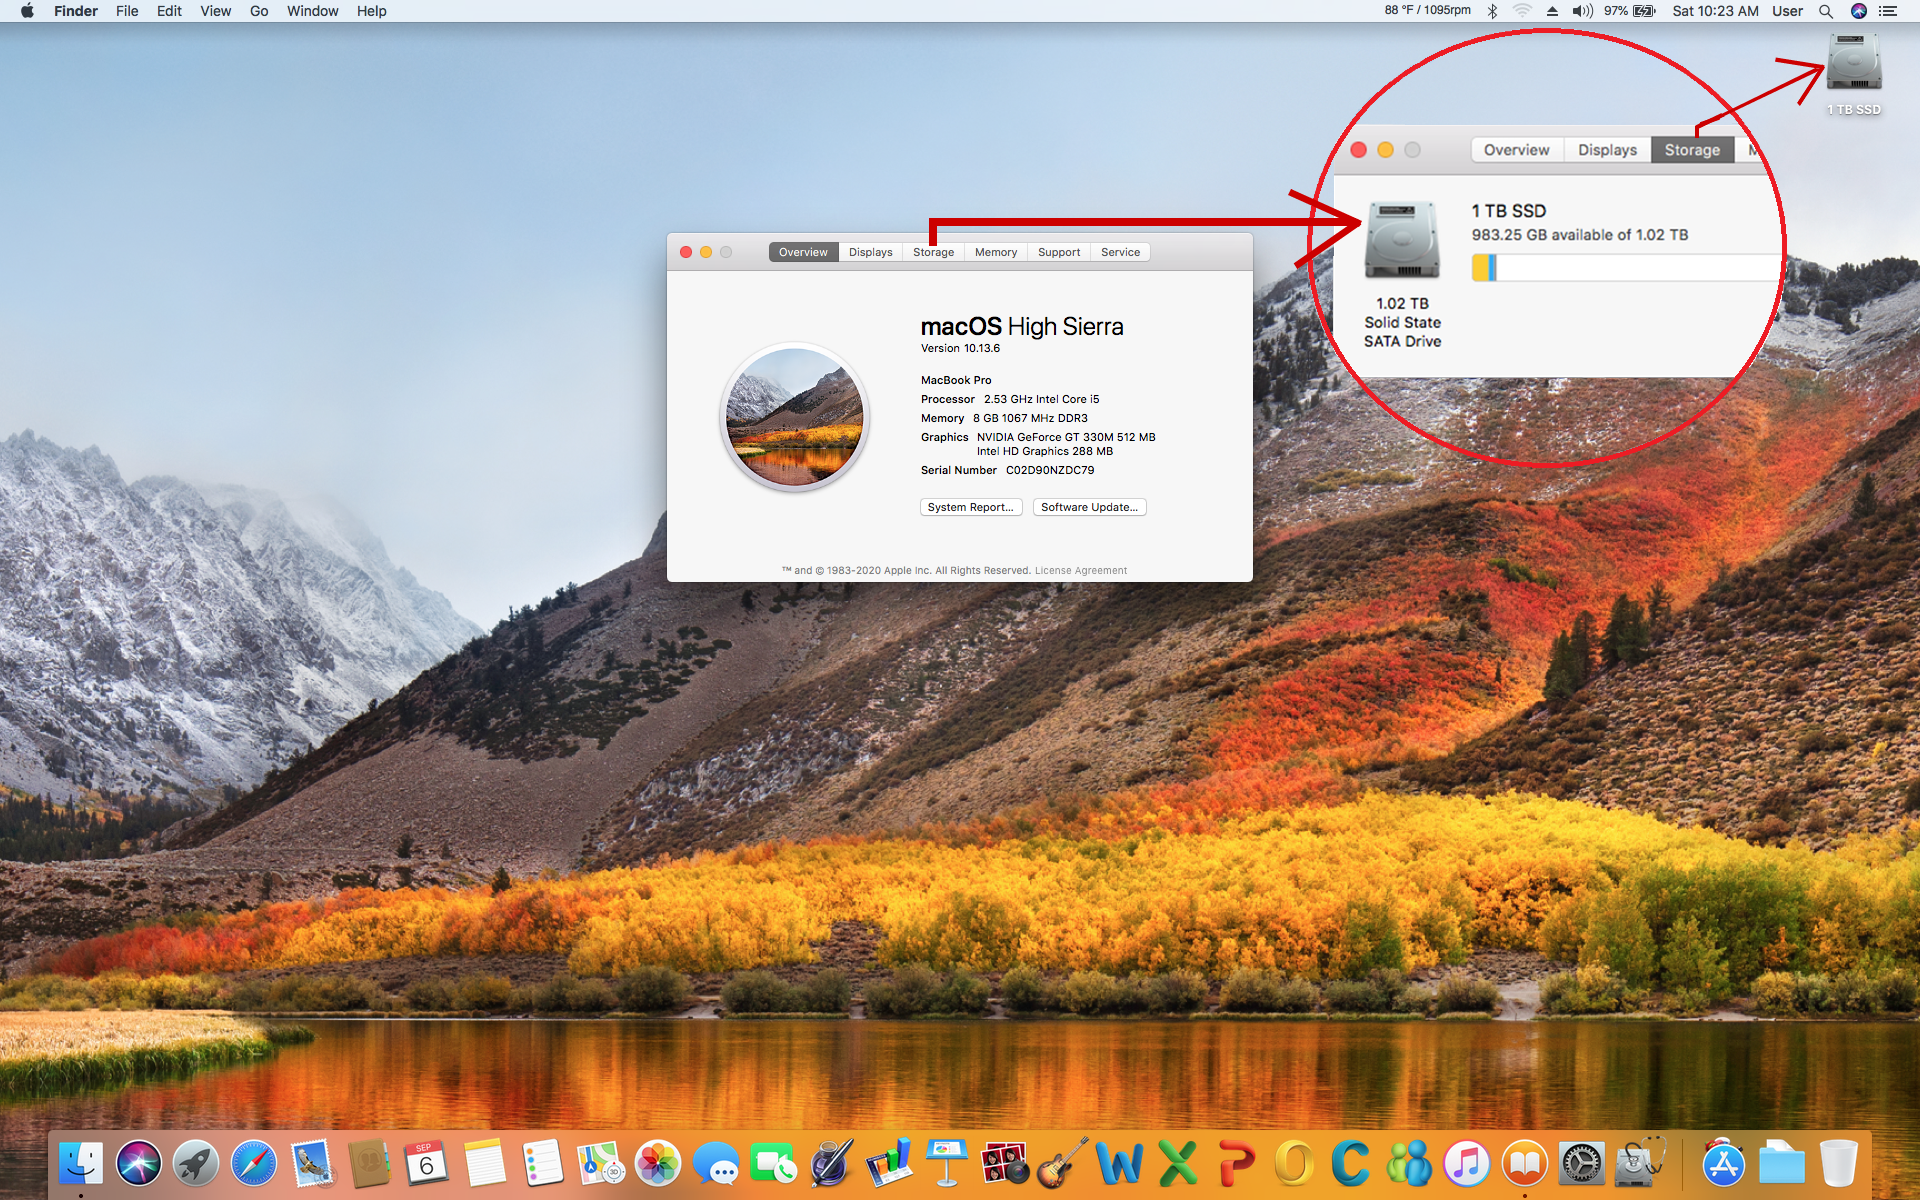
Task: Click the Version 10.13.6 text
Action: [x=960, y=348]
